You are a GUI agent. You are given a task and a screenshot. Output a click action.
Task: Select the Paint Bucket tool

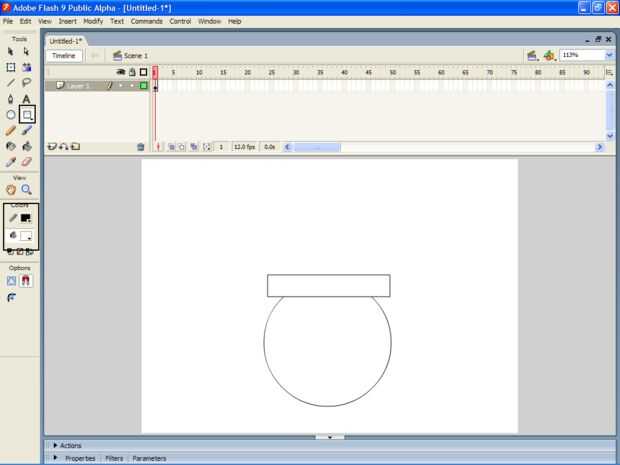(x=26, y=146)
